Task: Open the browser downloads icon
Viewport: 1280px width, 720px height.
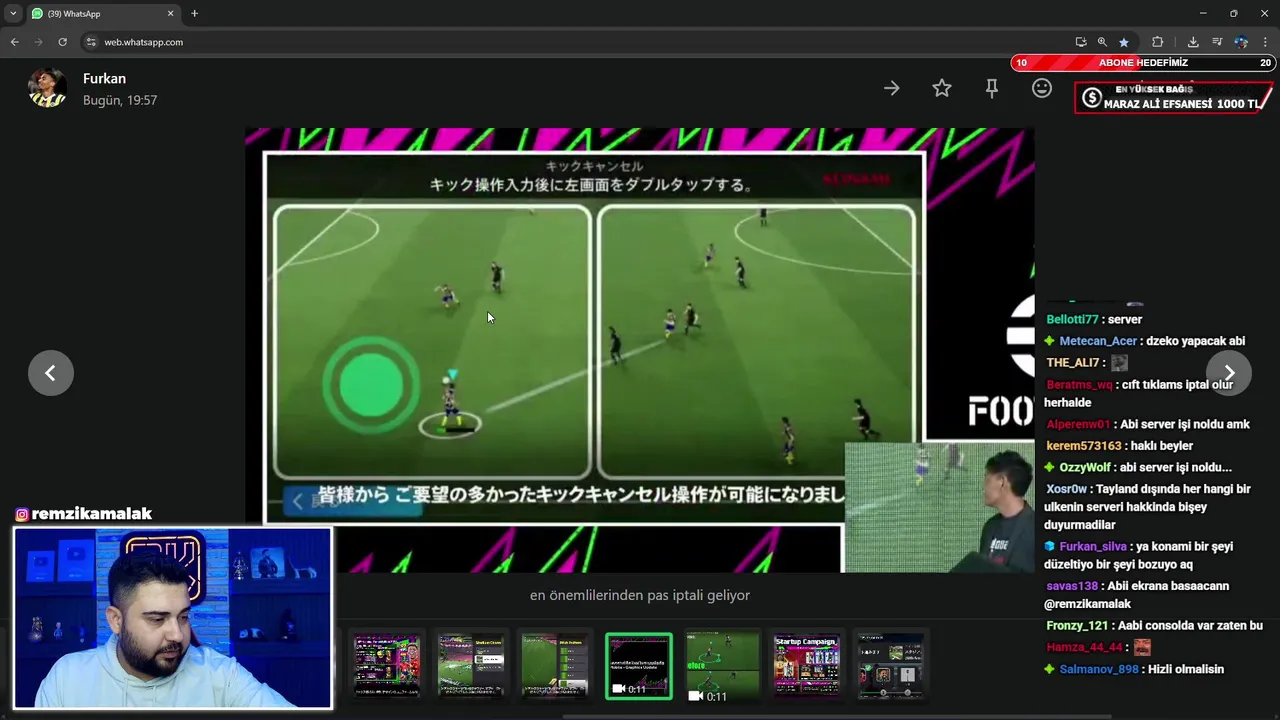Action: 1193,42
